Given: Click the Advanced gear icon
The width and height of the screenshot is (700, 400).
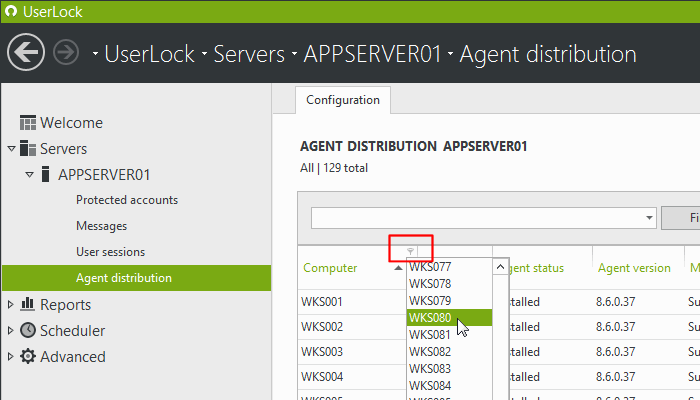Looking at the screenshot, I should [x=28, y=356].
